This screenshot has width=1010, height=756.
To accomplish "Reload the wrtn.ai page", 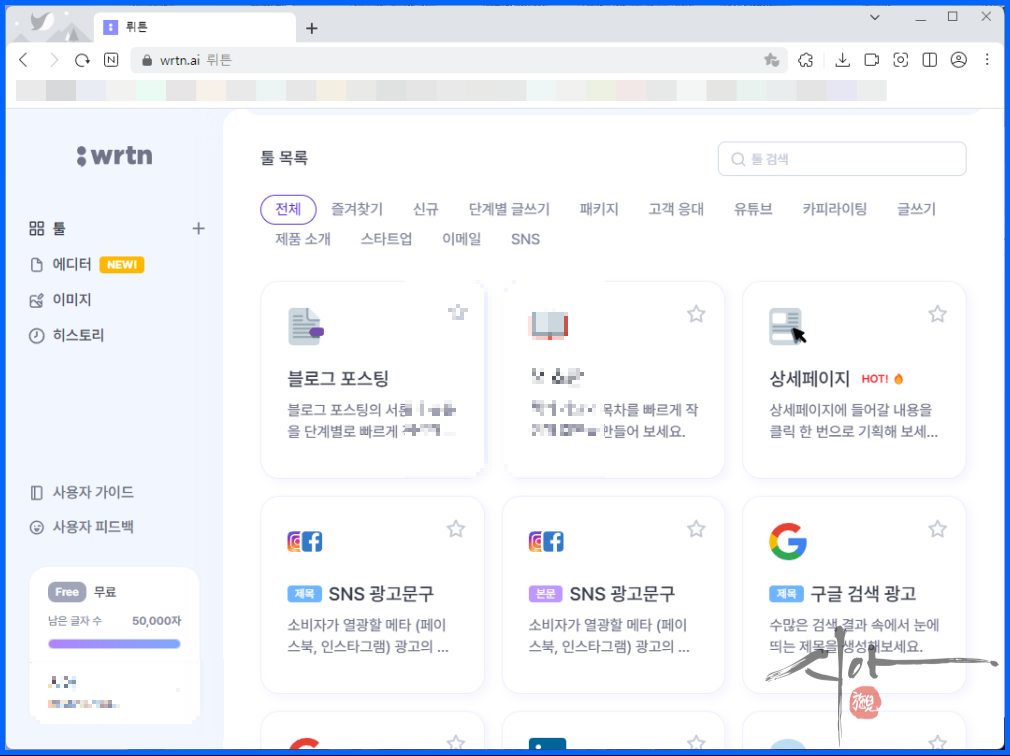I will 82,60.
